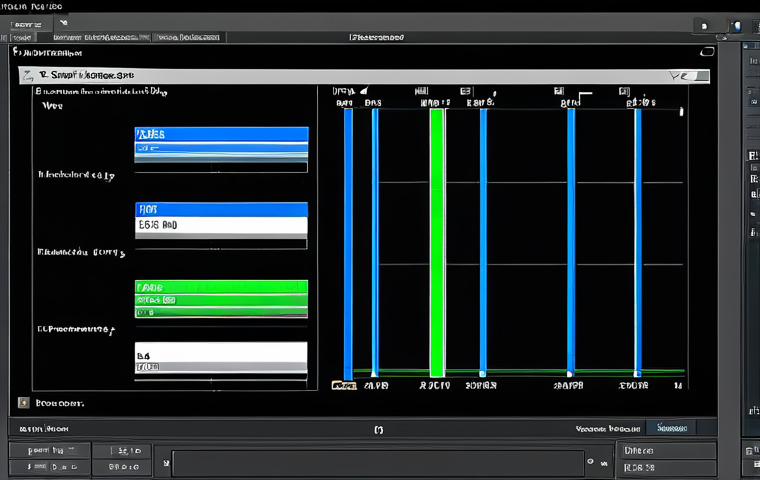Click the tall green bar in the chart
The image size is (760, 480).
pyautogui.click(x=437, y=242)
